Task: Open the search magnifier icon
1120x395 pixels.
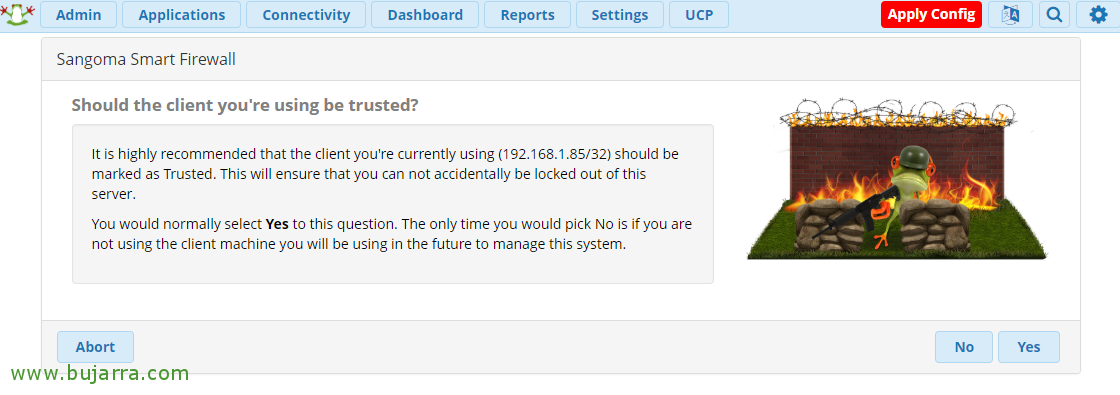Action: pyautogui.click(x=1054, y=15)
